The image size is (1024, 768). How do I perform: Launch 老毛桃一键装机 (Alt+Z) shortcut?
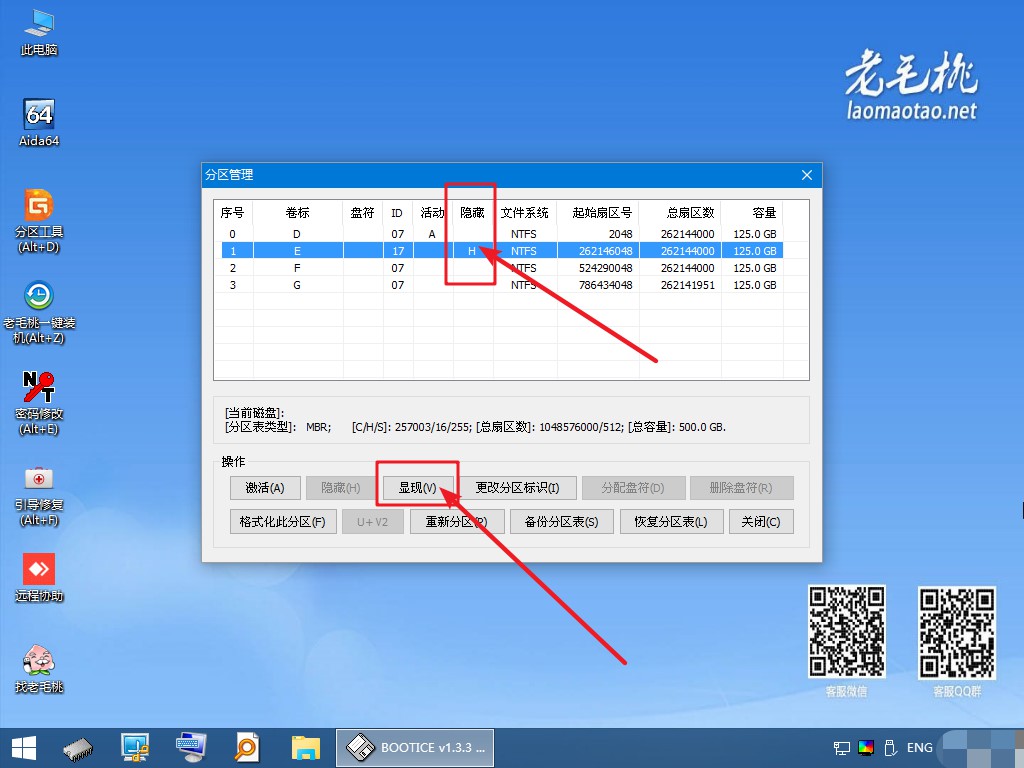click(39, 312)
